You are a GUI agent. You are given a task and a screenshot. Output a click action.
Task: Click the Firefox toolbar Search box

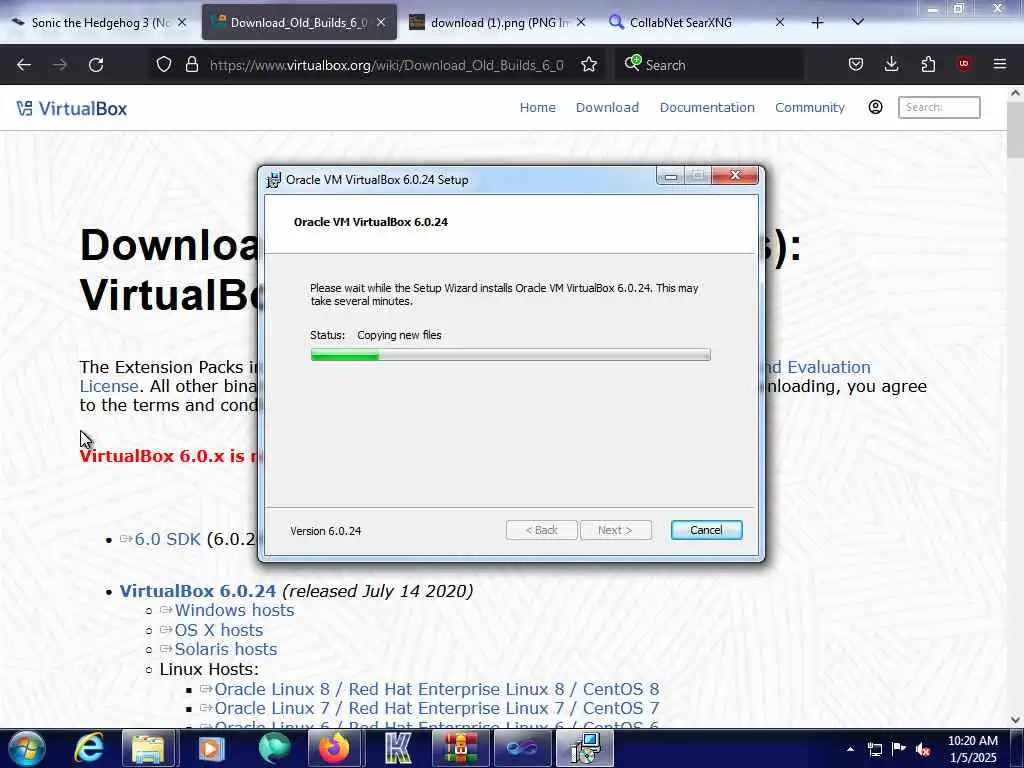pyautogui.click(x=711, y=65)
